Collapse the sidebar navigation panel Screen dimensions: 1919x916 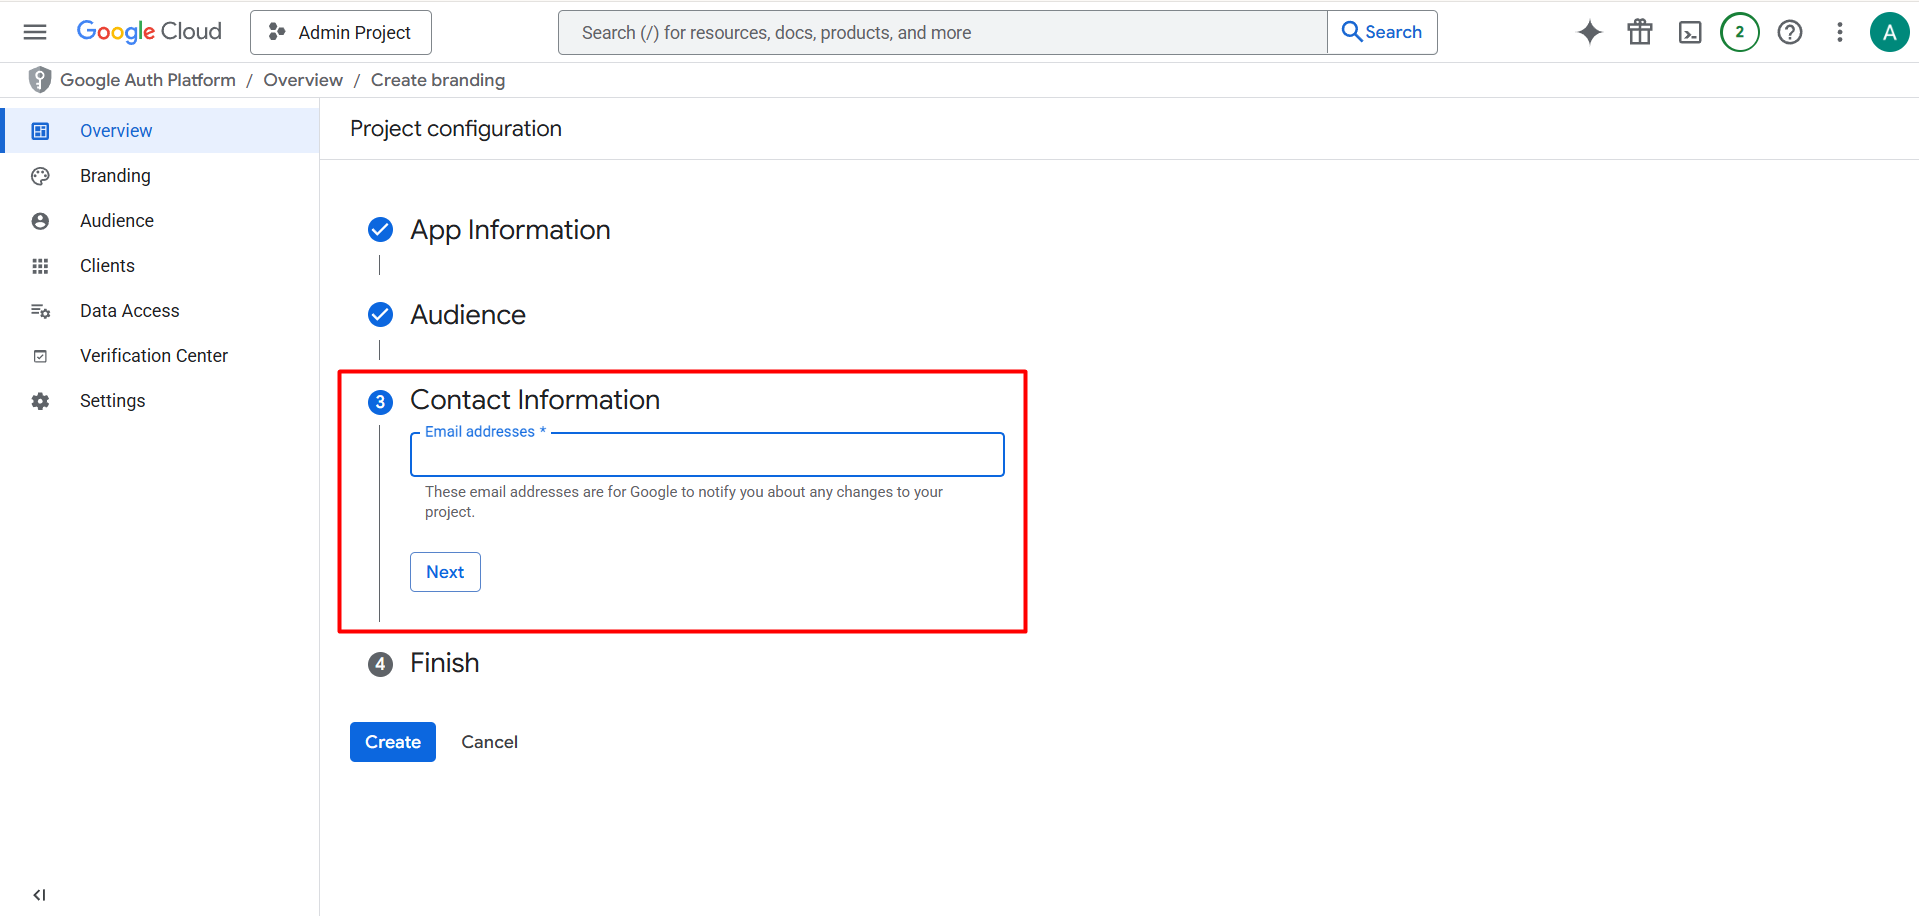pos(39,895)
